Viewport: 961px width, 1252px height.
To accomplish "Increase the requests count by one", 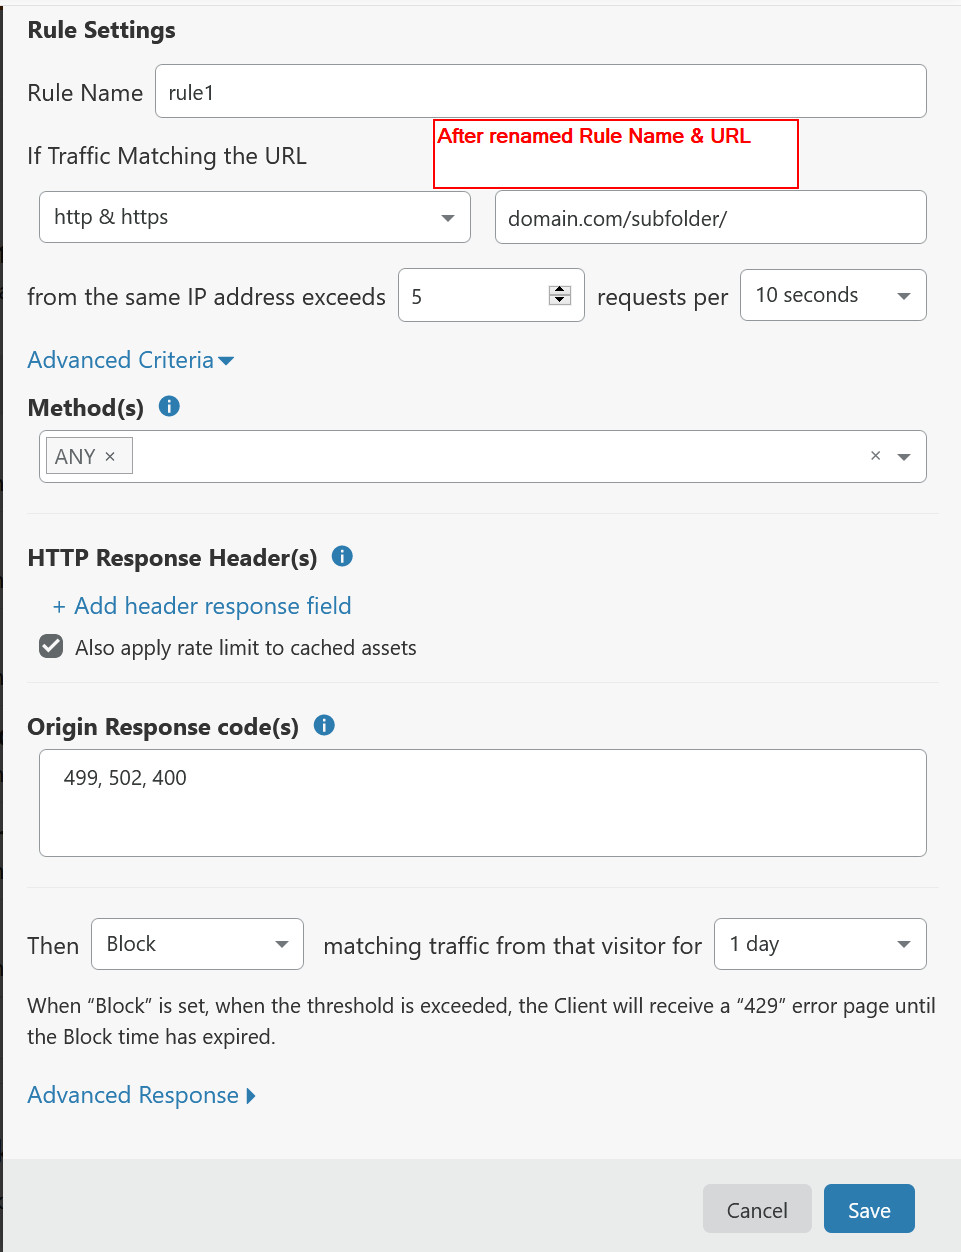I will 560,290.
